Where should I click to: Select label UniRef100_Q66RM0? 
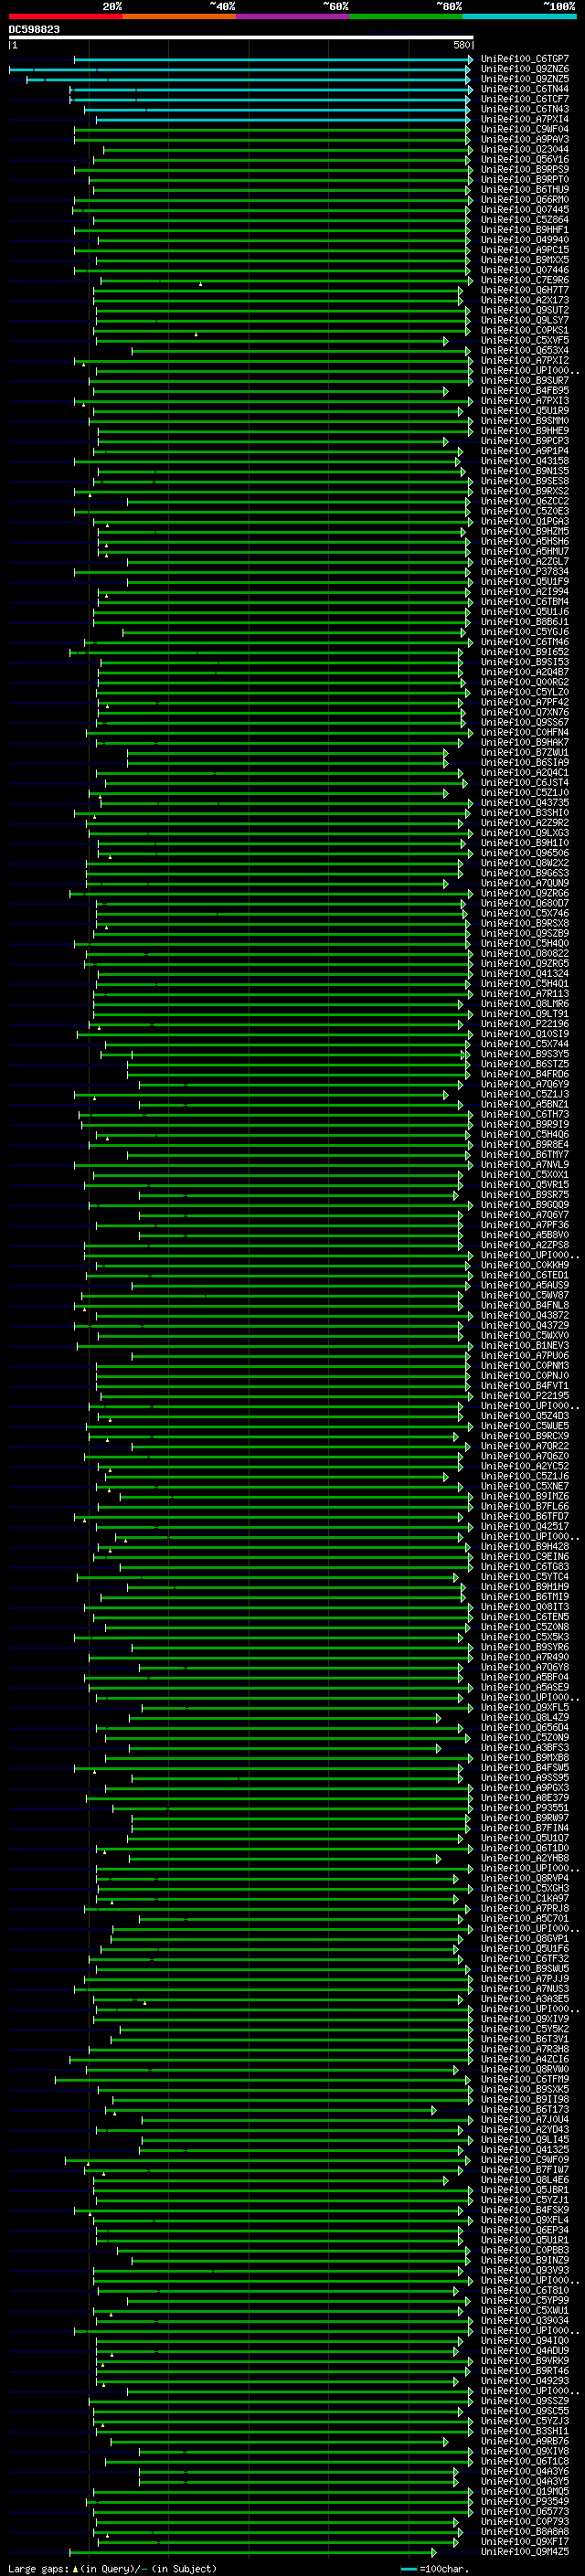(x=525, y=199)
